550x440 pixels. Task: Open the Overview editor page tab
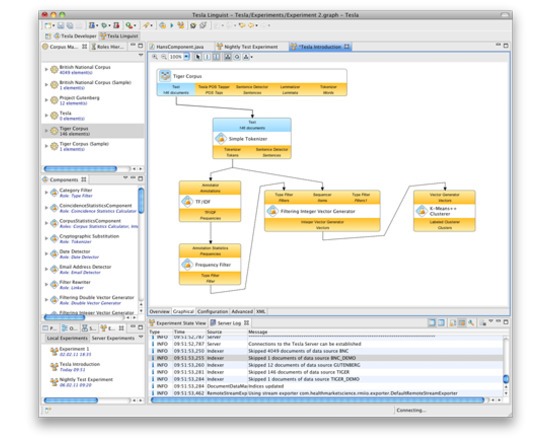click(x=160, y=311)
